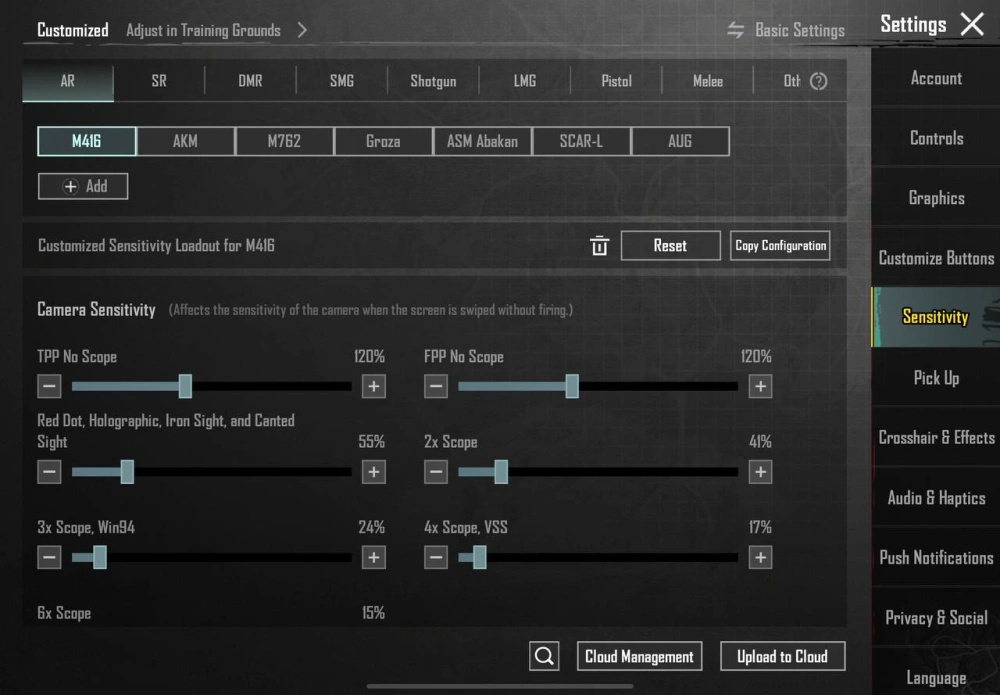Increase TPP No Scope sensitivity with plus
This screenshot has width=1000, height=695.
[373, 386]
